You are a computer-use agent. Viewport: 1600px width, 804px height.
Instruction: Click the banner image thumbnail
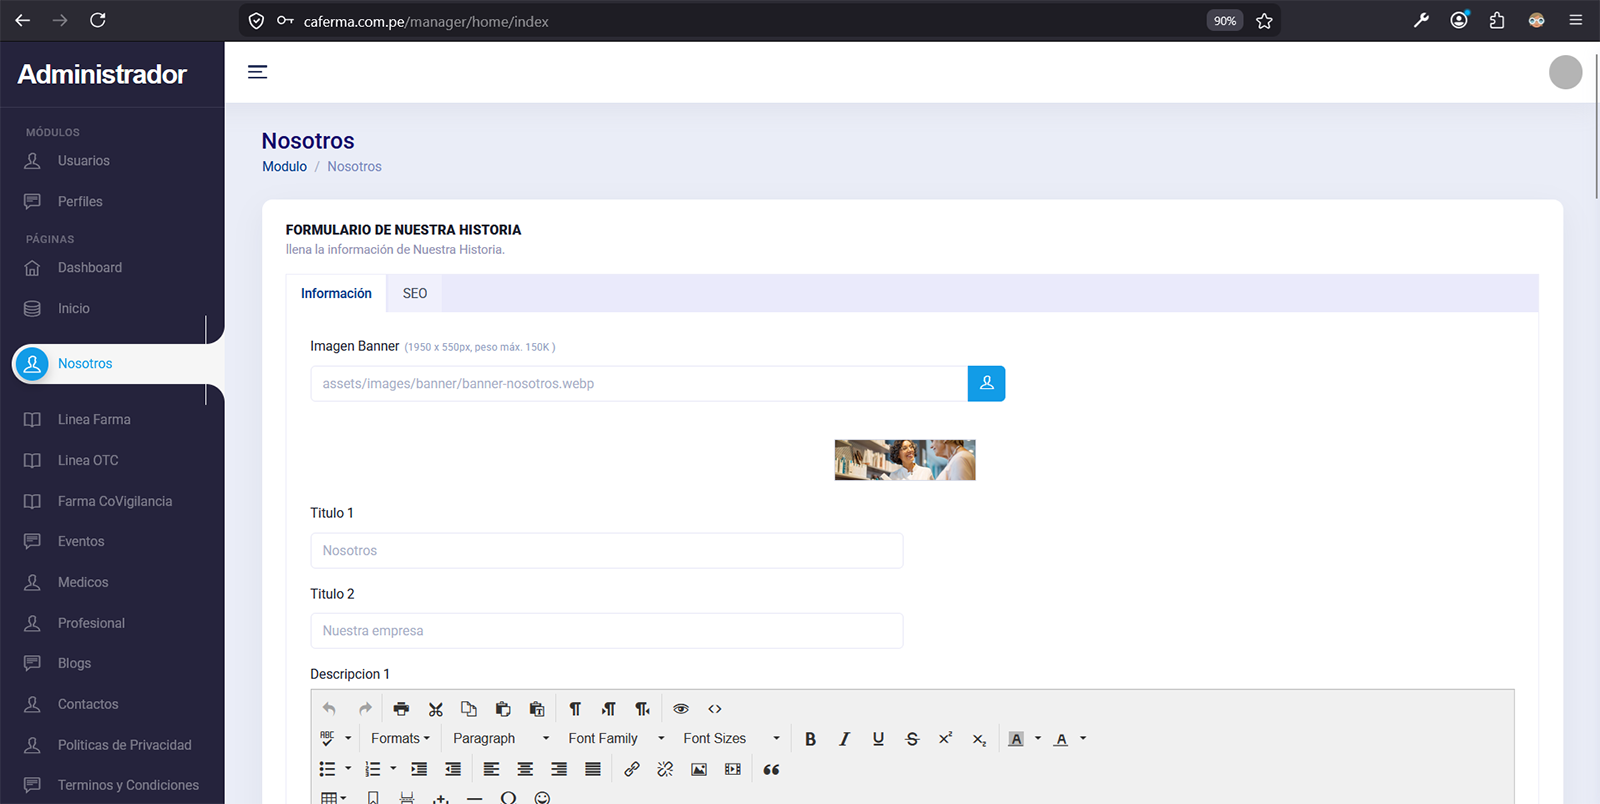click(905, 460)
